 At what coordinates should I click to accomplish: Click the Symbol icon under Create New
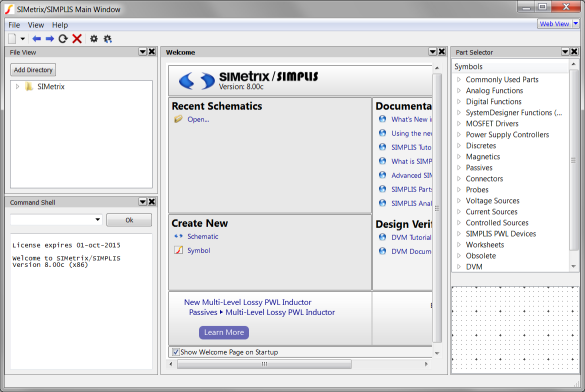pyautogui.click(x=178, y=250)
